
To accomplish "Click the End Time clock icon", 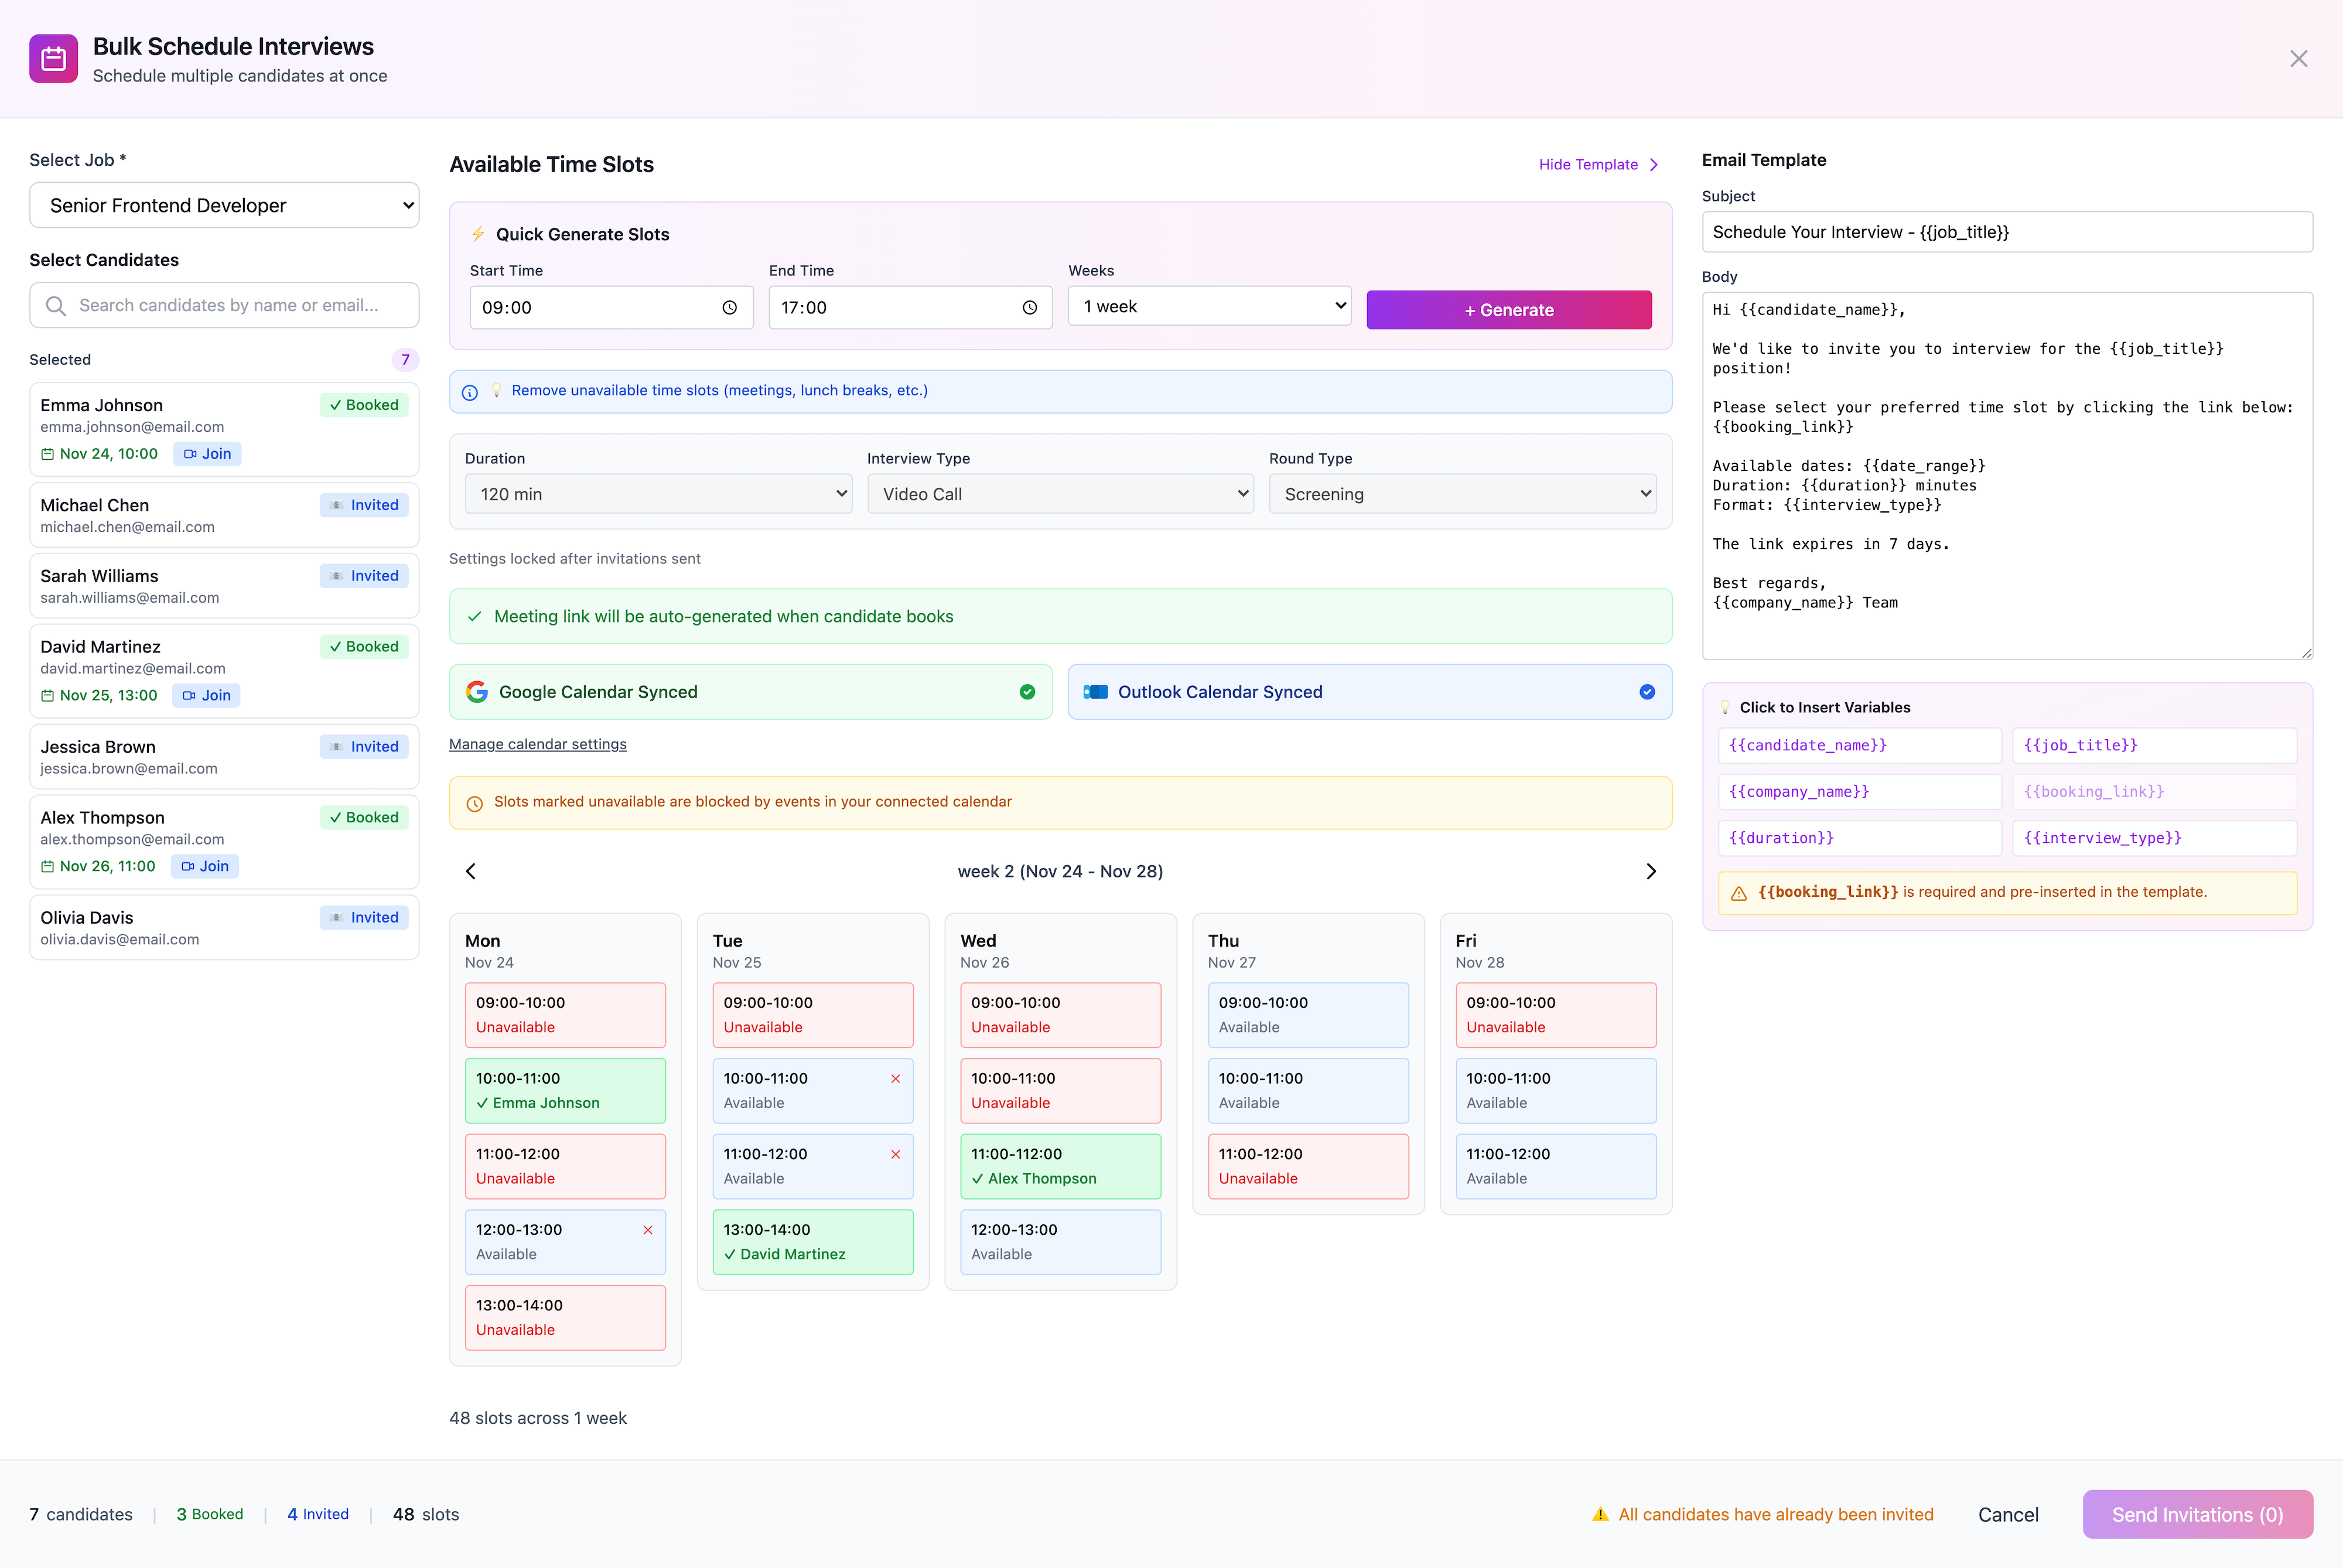I will point(1029,308).
